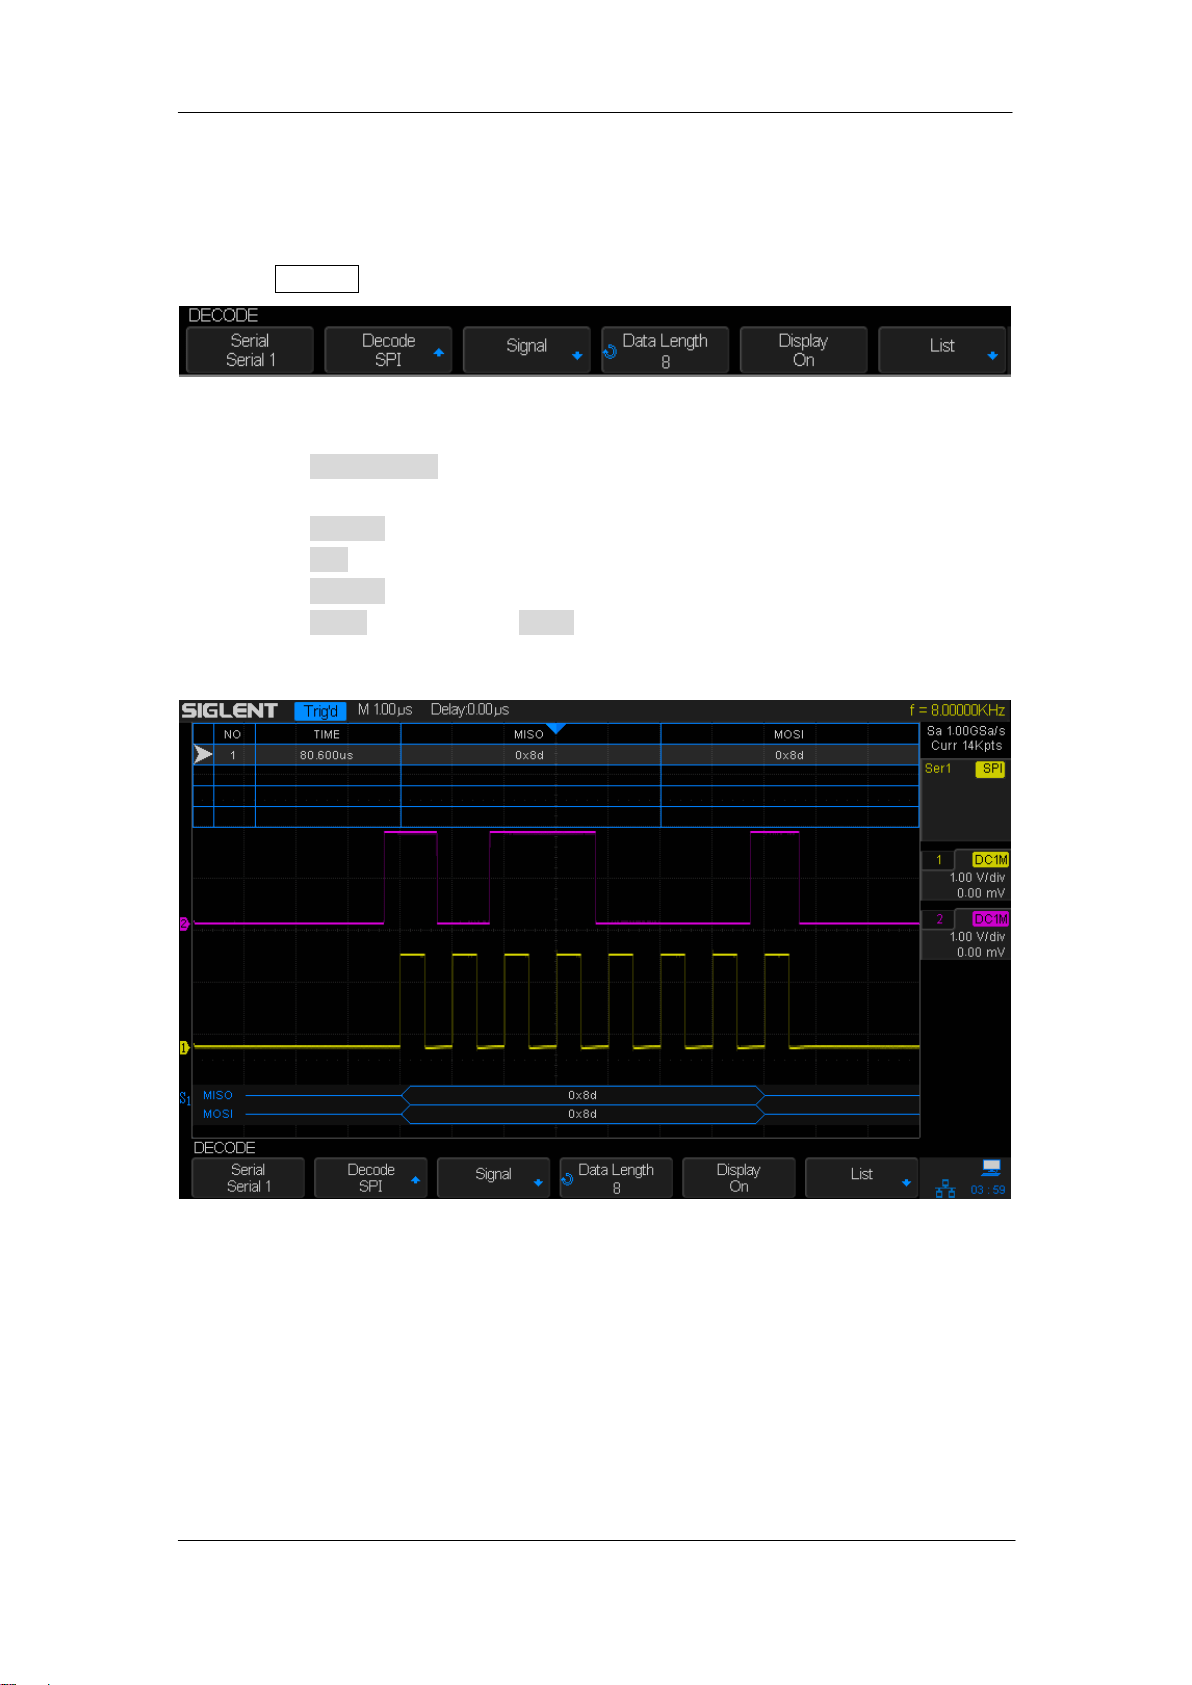Click the network connection status icon

tap(945, 1188)
